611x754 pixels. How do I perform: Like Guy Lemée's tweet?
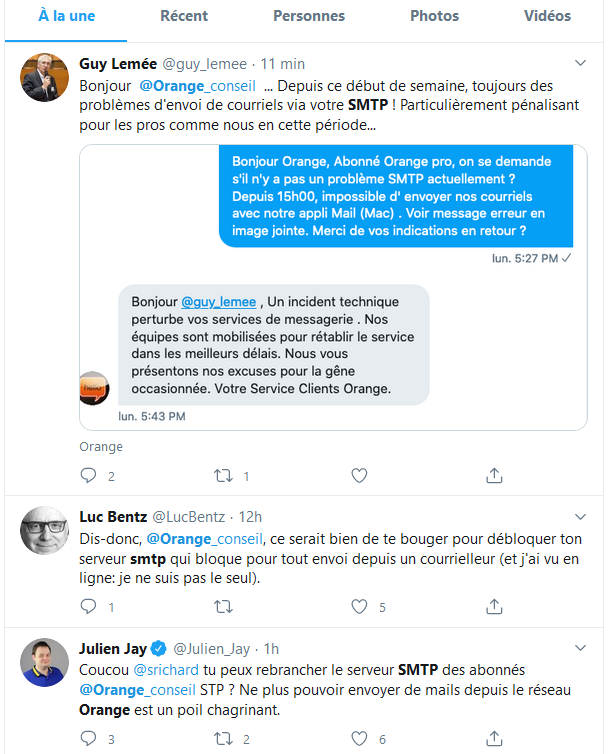359,476
